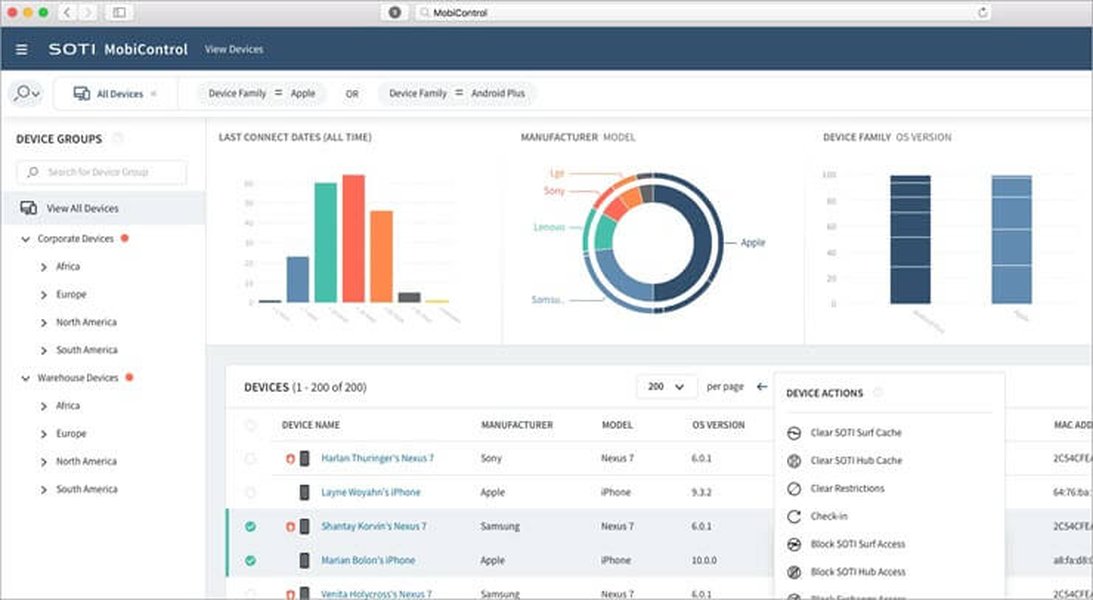
Task: Click the info icon next to Device Actions
Action: tap(878, 392)
